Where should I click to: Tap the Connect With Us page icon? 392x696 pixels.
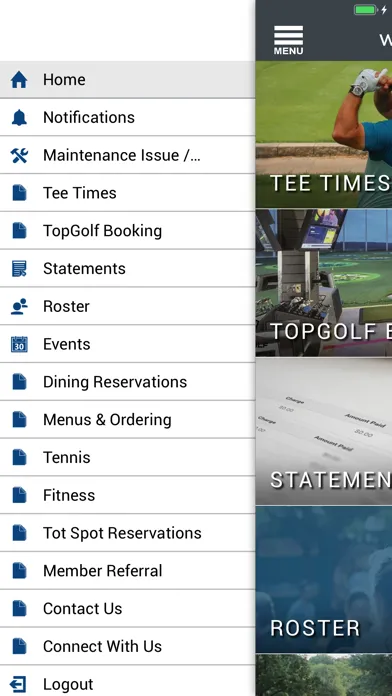tap(19, 646)
